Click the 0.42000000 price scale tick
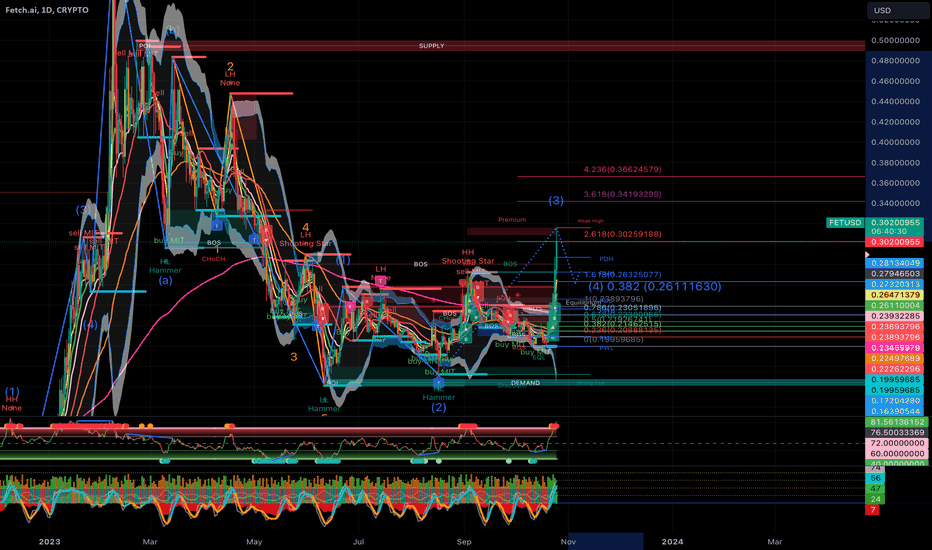This screenshot has width=932, height=550. point(895,122)
